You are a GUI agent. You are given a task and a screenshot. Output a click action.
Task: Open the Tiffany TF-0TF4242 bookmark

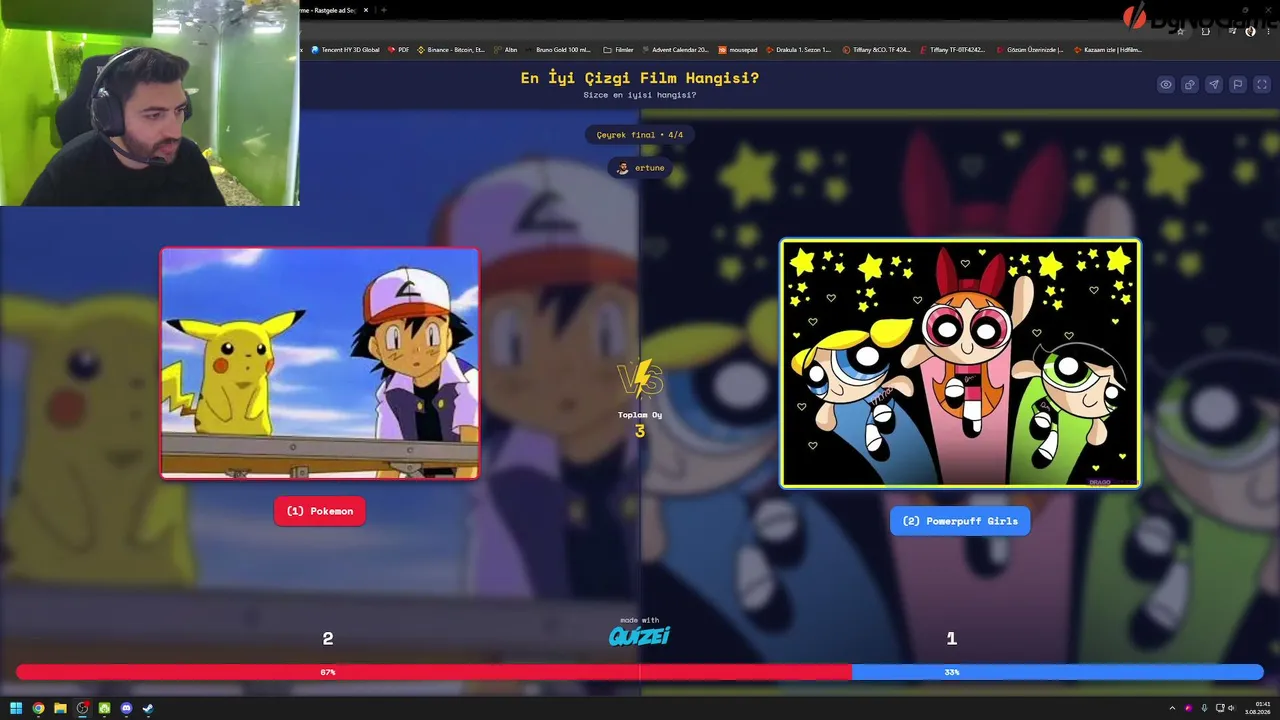[952, 49]
